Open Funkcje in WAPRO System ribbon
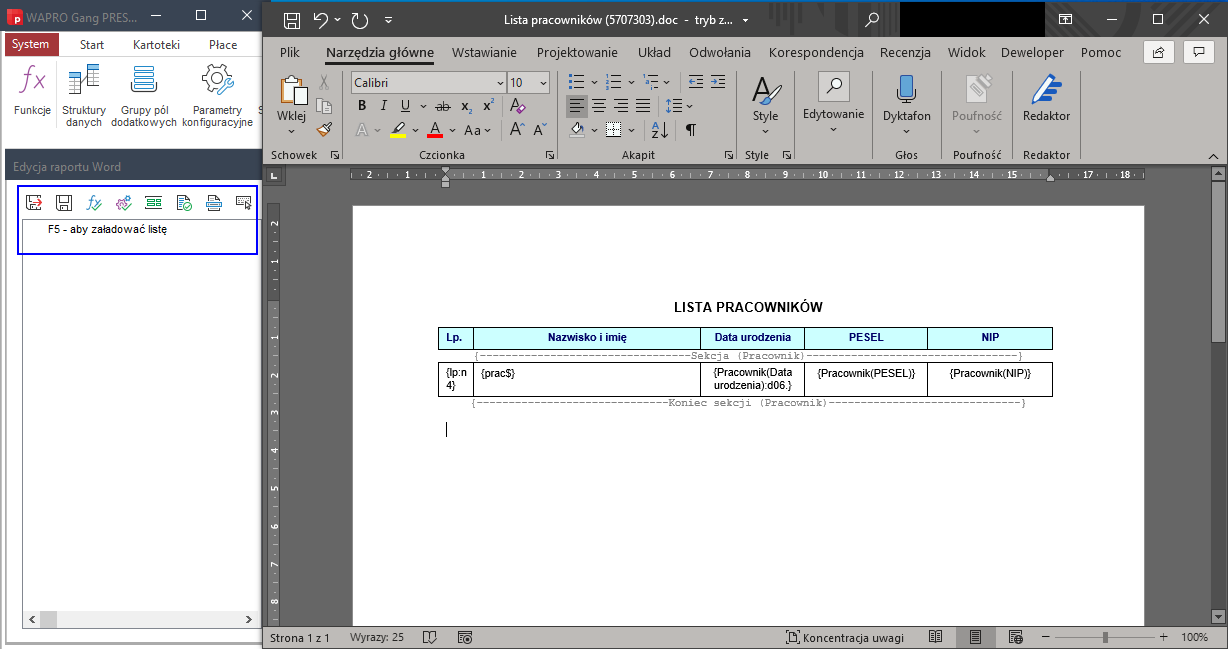 (33, 92)
